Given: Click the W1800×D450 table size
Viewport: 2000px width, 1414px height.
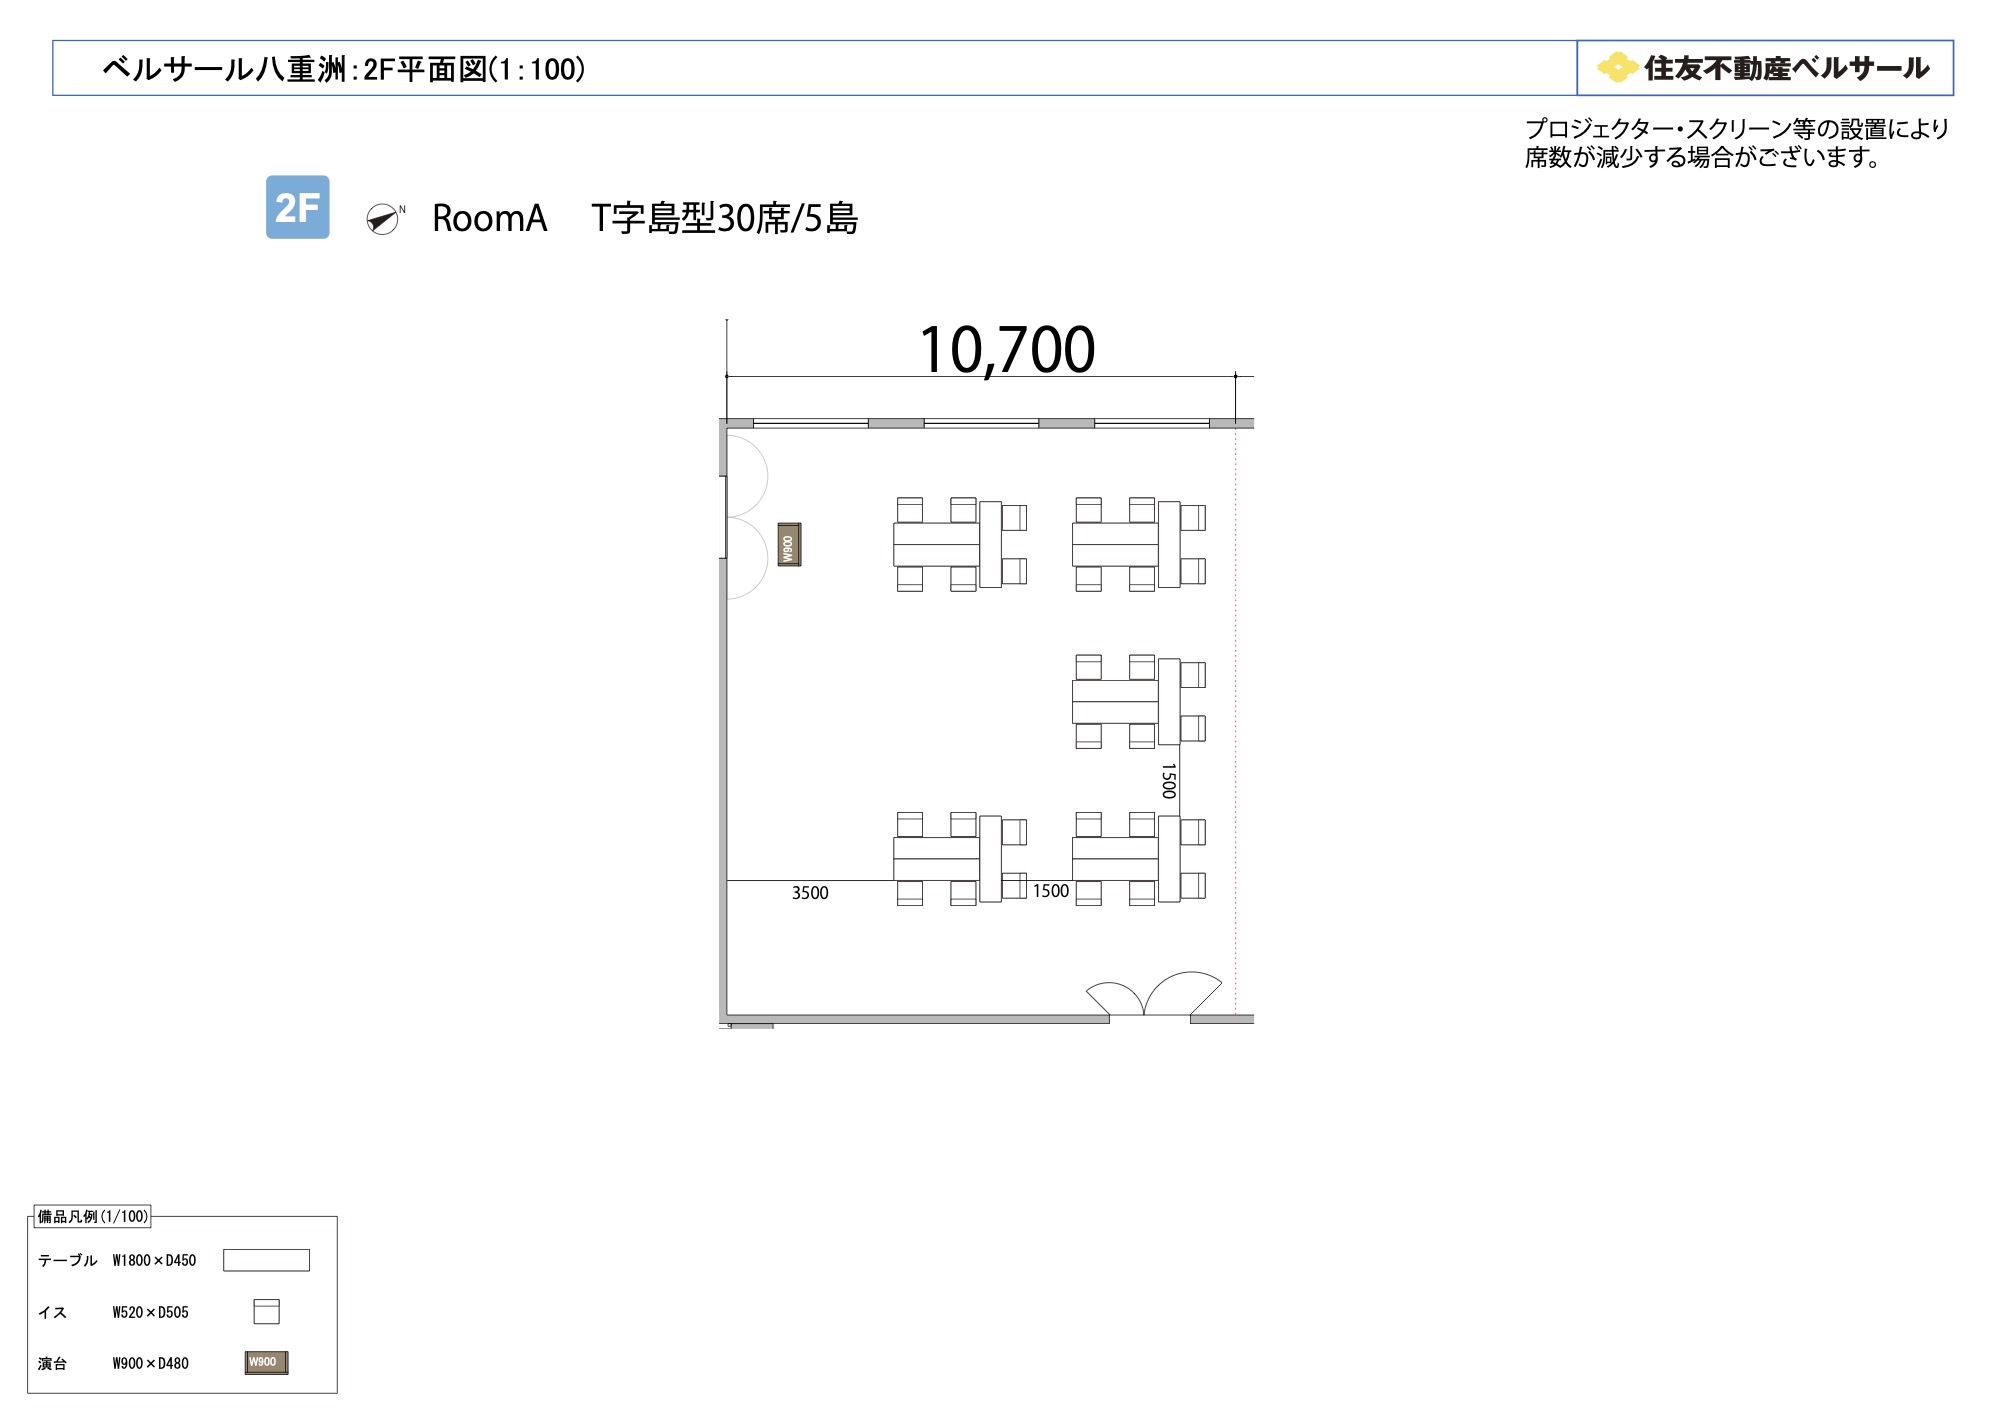Looking at the screenshot, I should [154, 1260].
